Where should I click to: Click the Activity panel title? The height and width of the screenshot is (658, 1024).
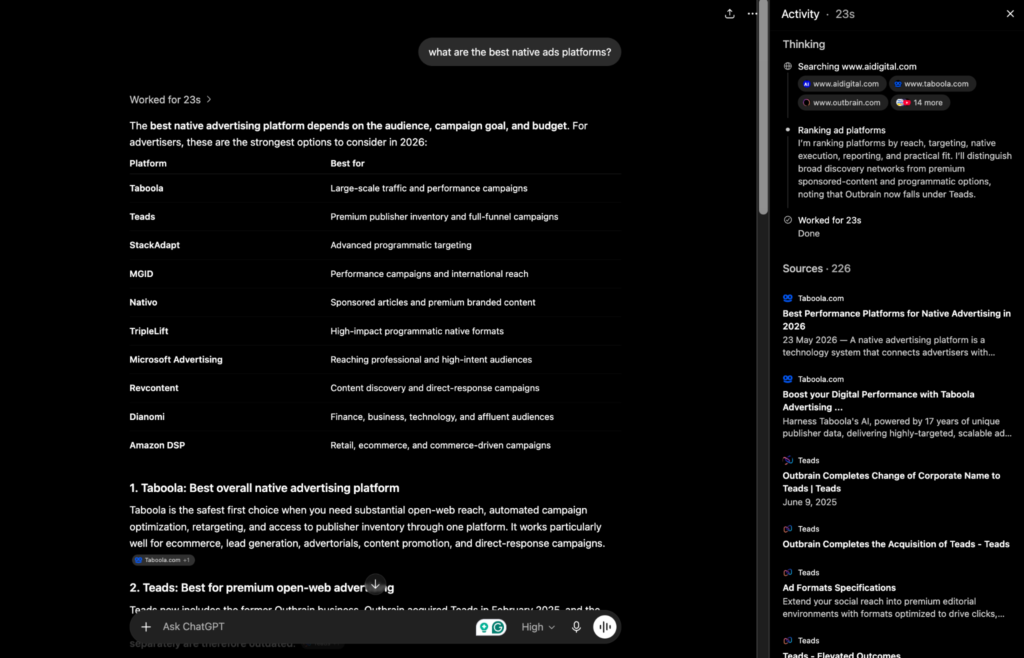tap(800, 14)
